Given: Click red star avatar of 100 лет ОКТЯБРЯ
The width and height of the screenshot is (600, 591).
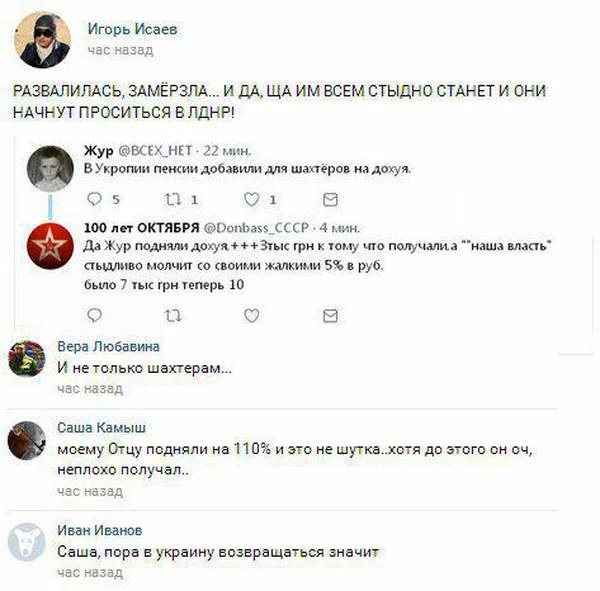Looking at the screenshot, I should coord(50,246).
